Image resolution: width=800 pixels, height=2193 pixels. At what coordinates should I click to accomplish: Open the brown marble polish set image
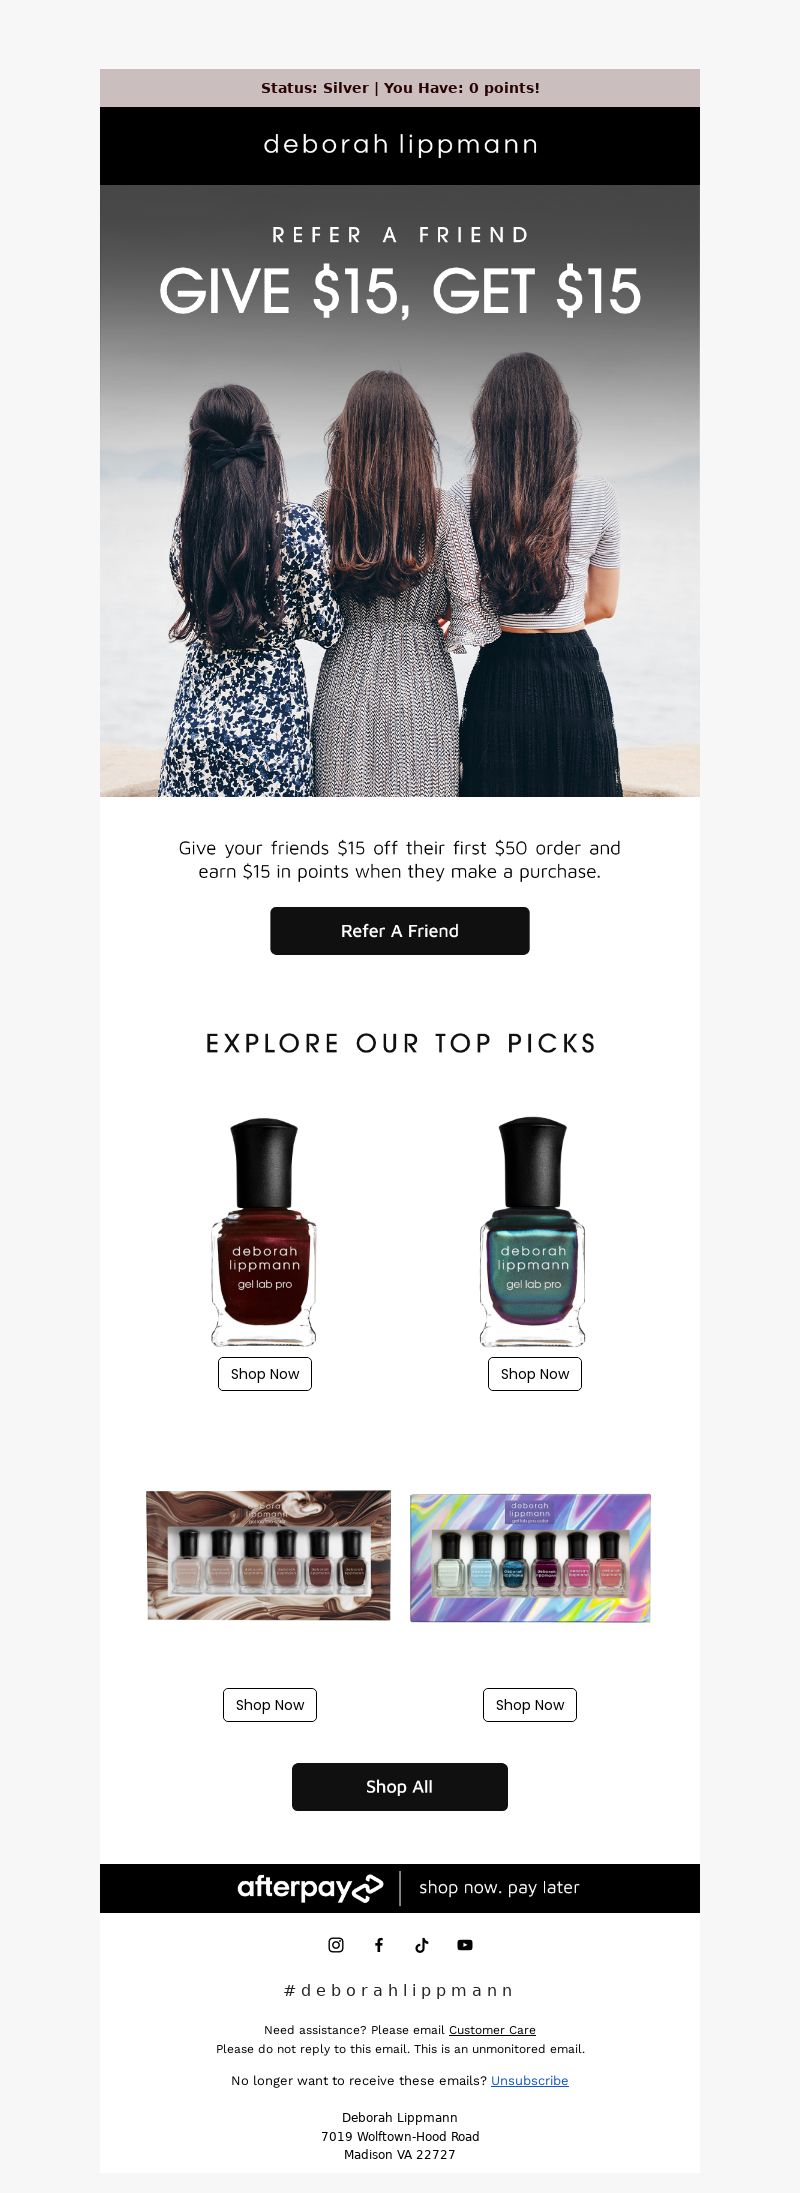coord(269,1555)
